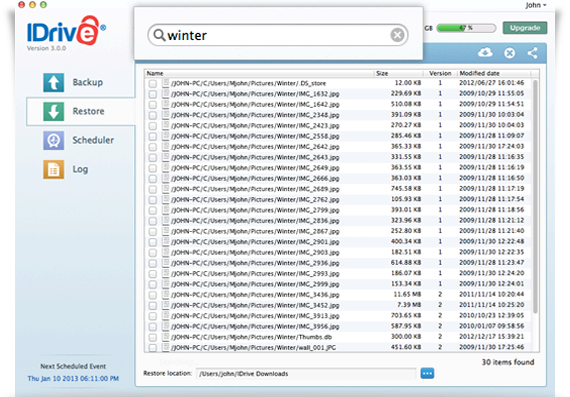Clear the winter search text
The width and height of the screenshot is (570, 397).
[397, 35]
